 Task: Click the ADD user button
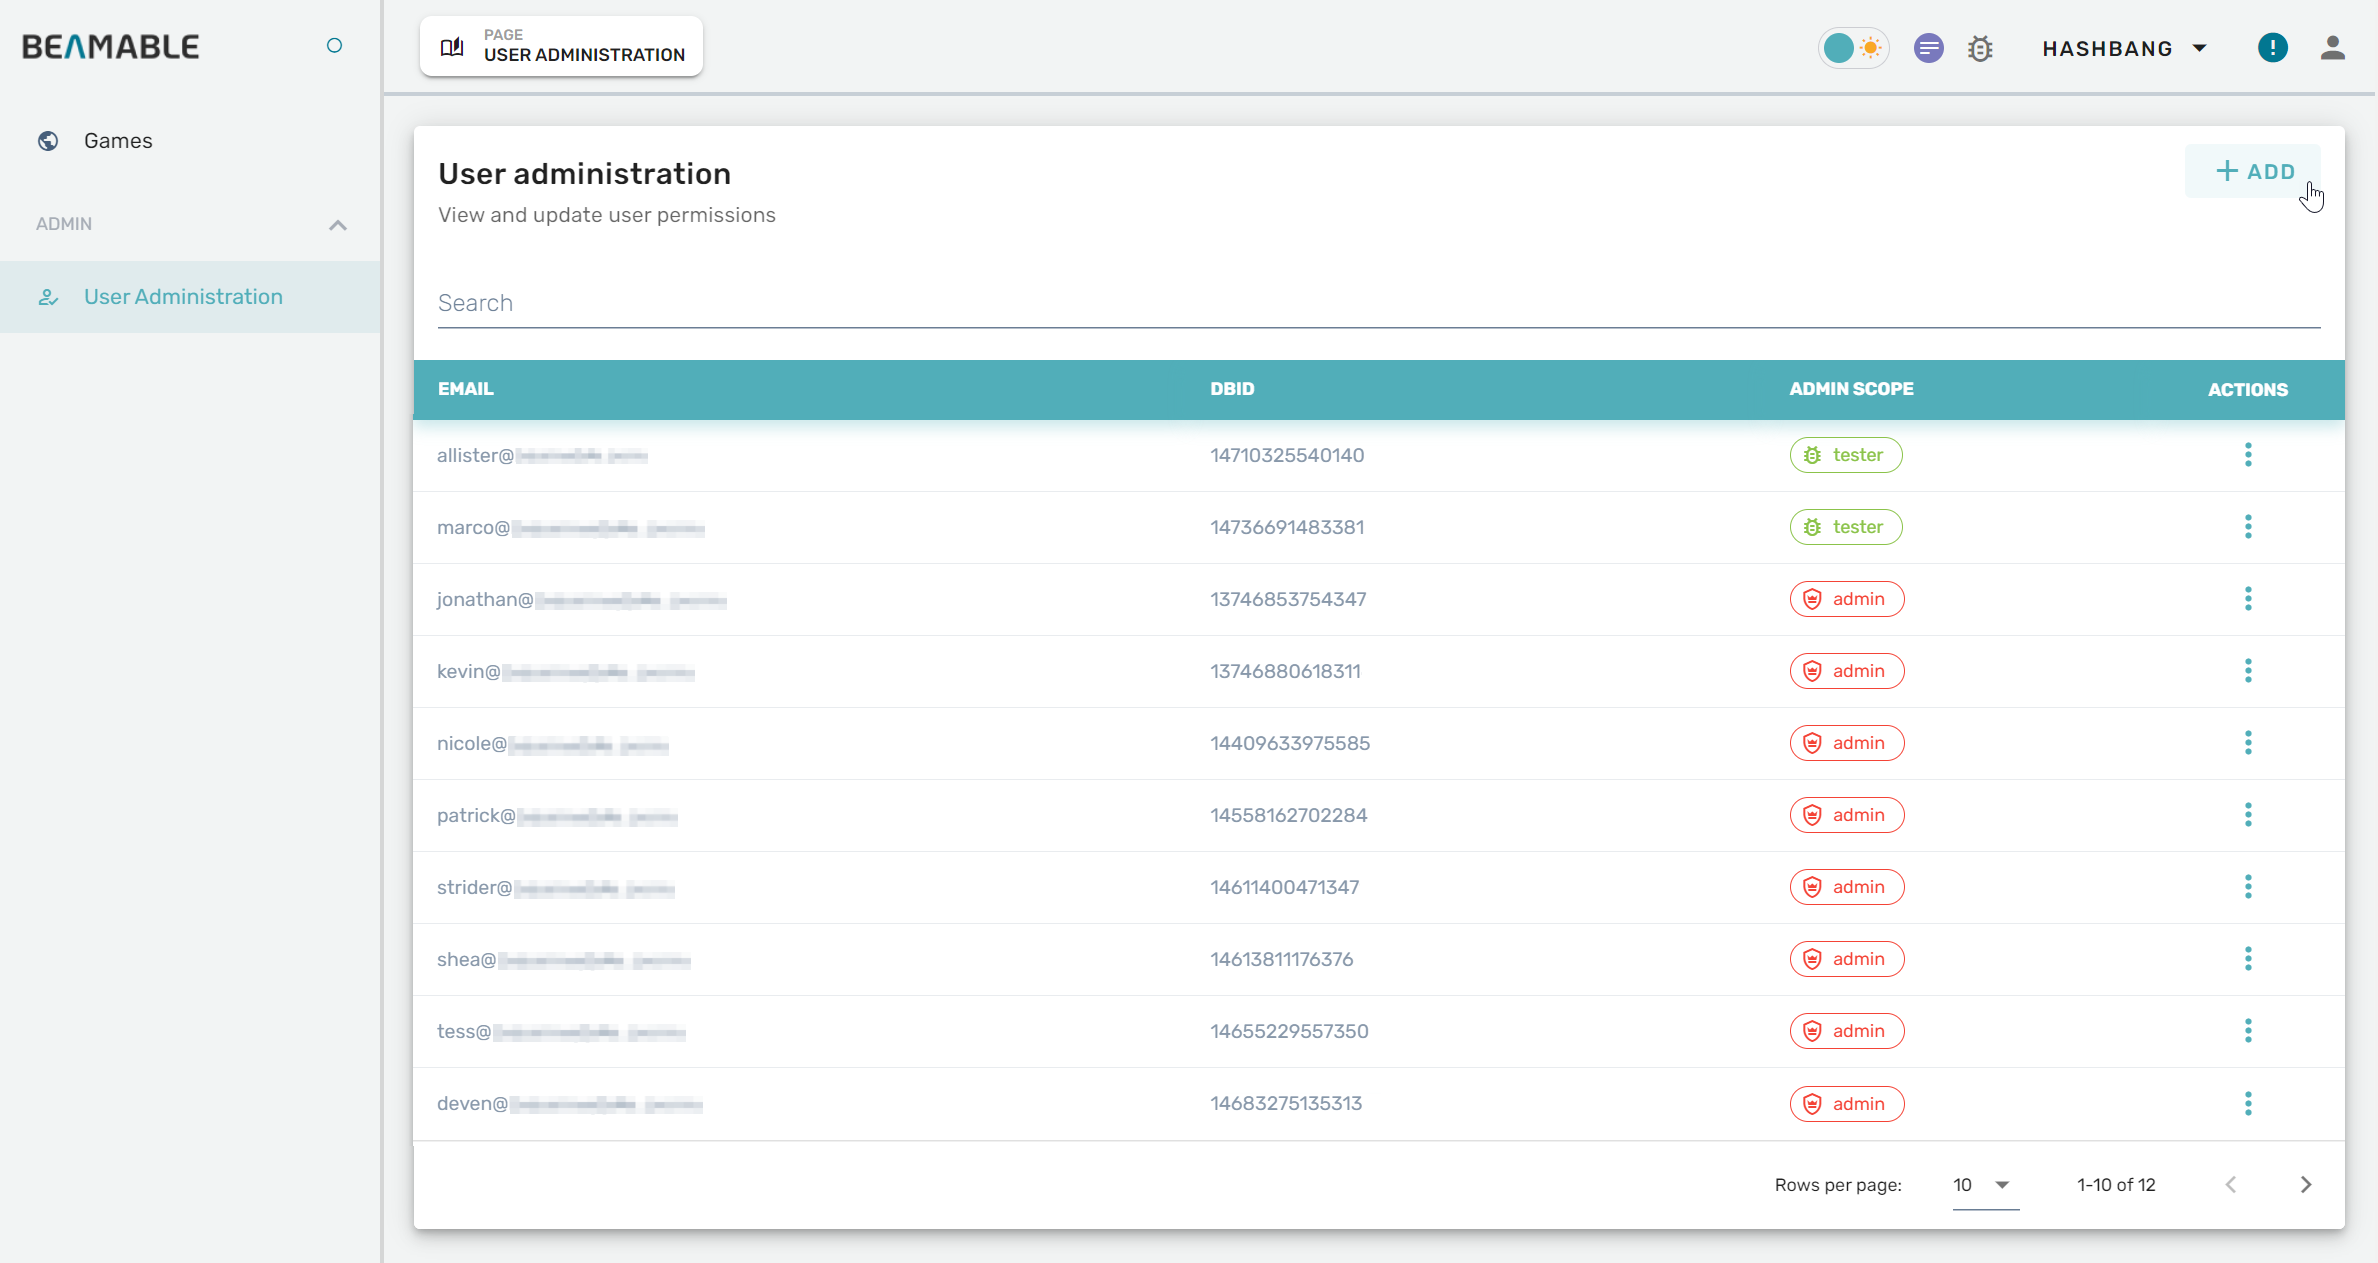tap(2254, 171)
